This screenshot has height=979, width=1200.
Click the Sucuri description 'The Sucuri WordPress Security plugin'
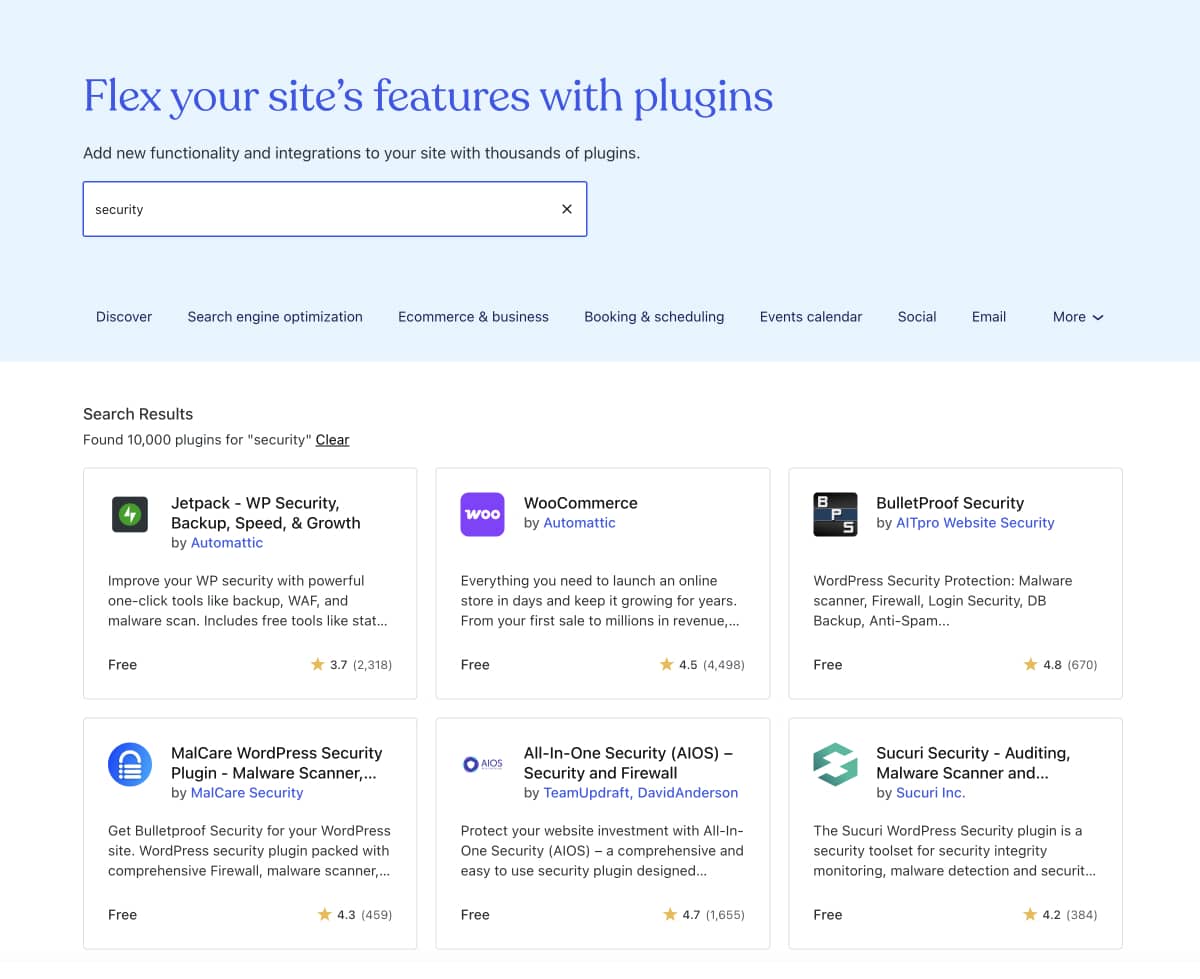tap(955, 851)
